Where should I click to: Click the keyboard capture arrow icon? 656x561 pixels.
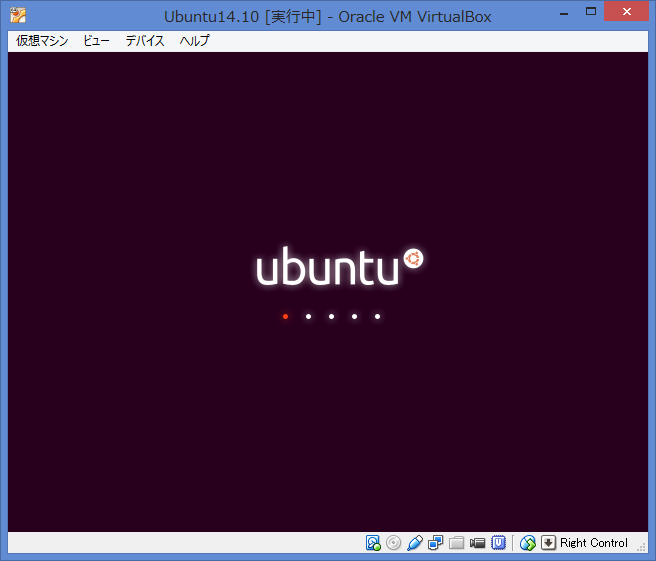tap(548, 543)
